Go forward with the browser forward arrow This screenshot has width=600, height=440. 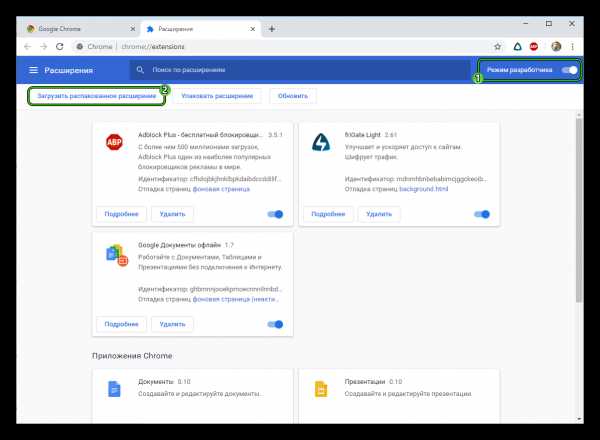click(x=43, y=47)
